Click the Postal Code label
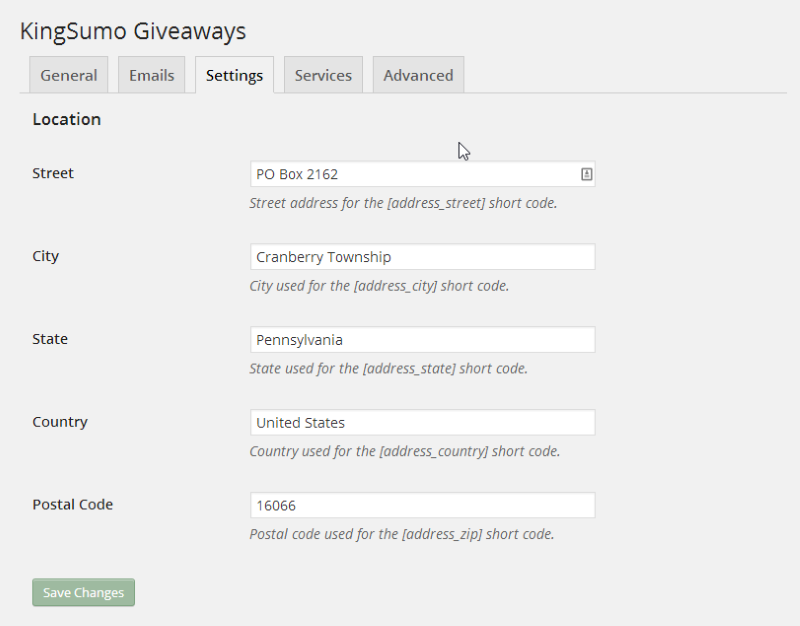The image size is (800, 626). coord(72,505)
